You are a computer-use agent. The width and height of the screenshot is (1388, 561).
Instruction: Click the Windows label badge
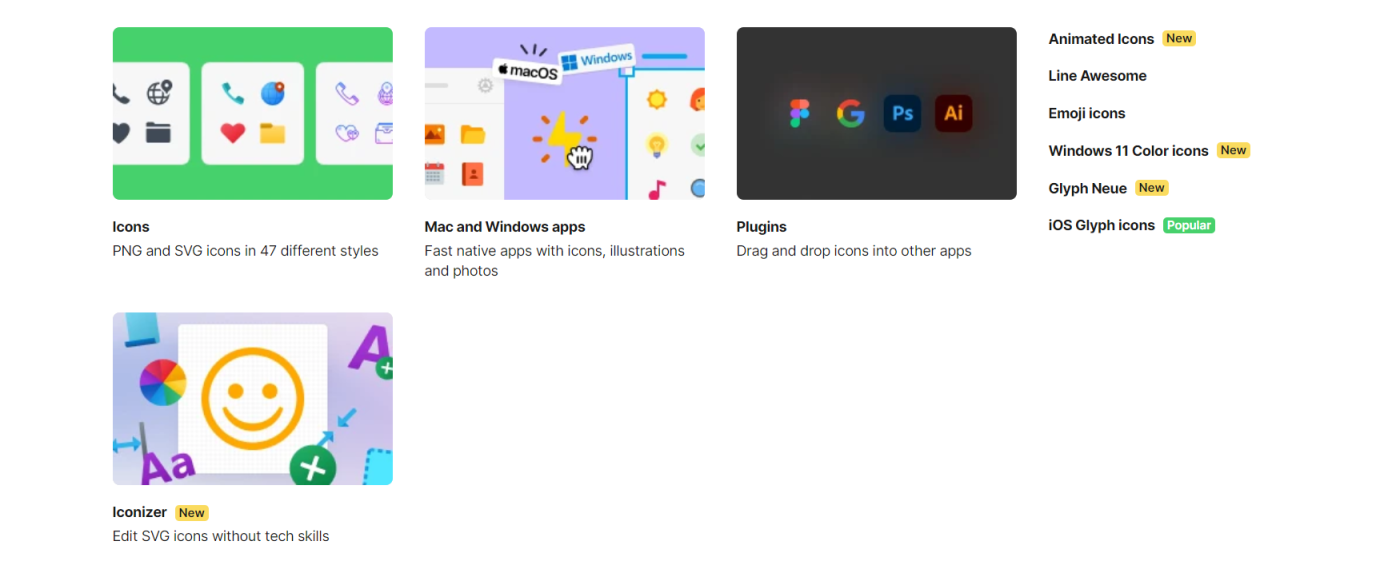point(597,58)
